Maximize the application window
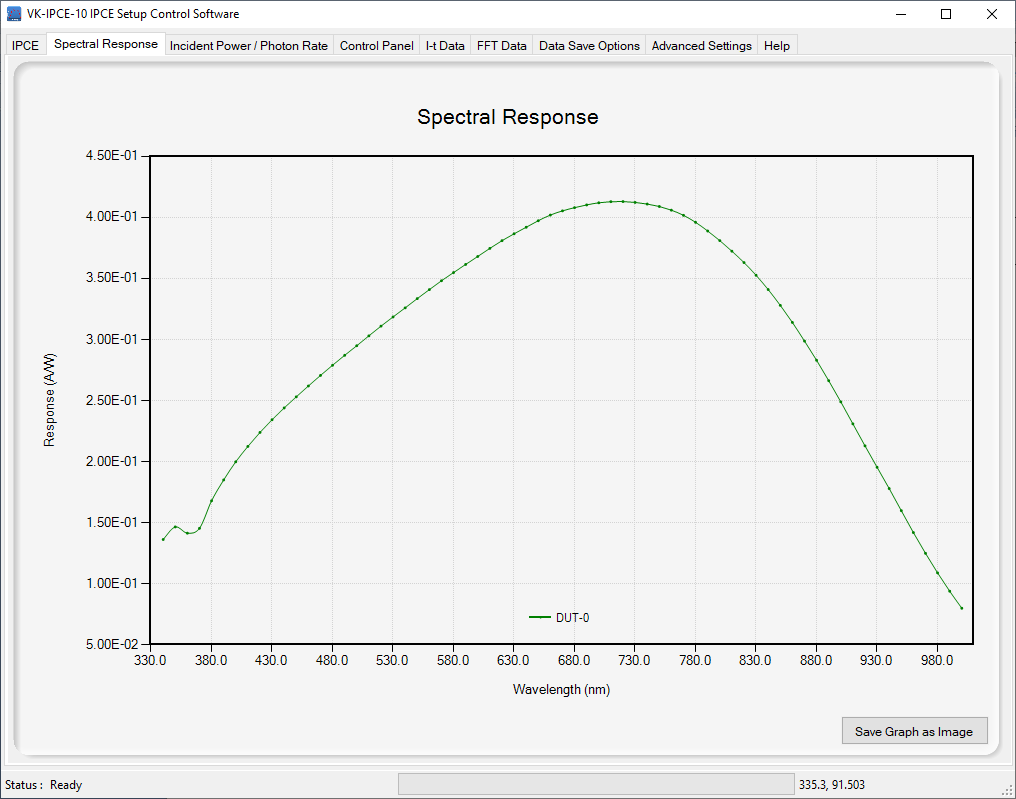The height and width of the screenshot is (799, 1016). point(946,14)
